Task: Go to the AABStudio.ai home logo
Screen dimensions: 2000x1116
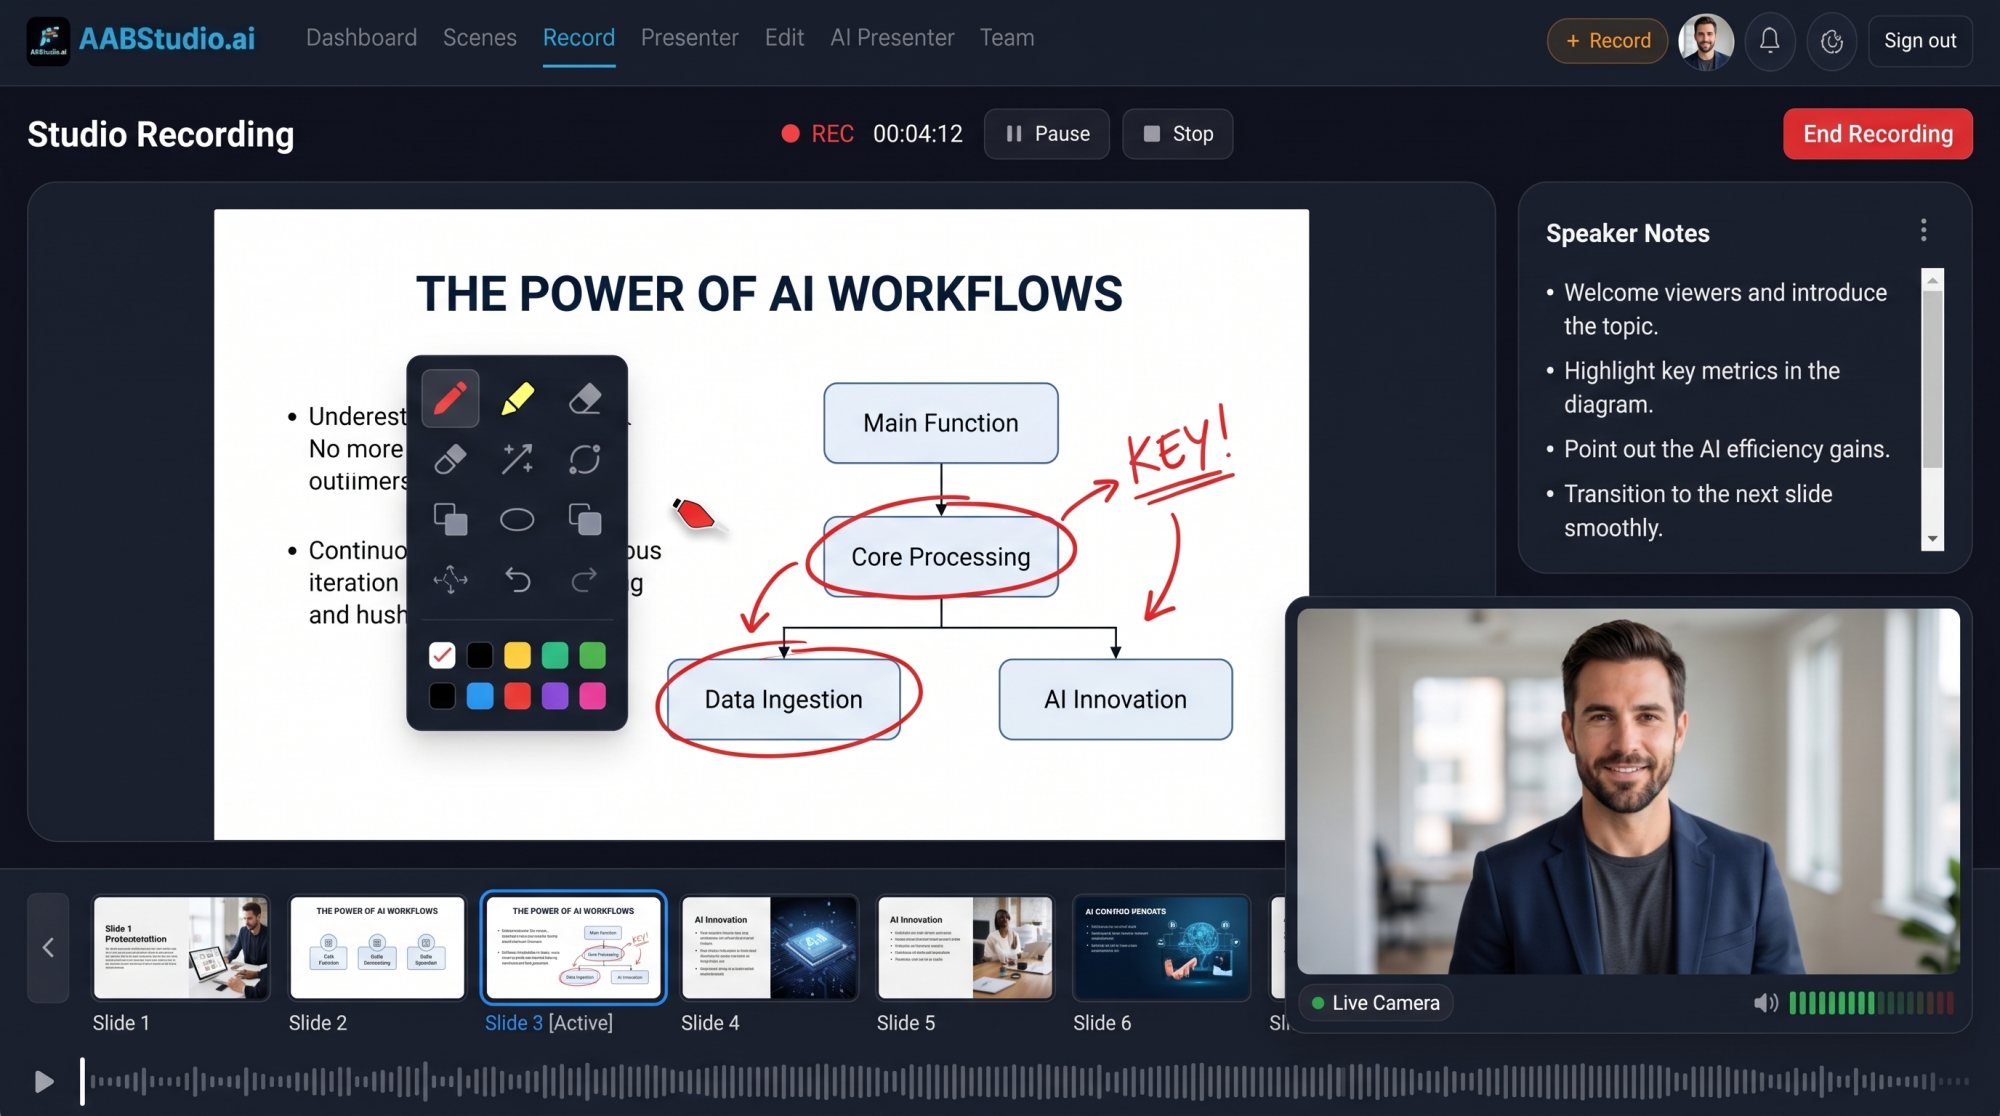Action: [x=141, y=40]
